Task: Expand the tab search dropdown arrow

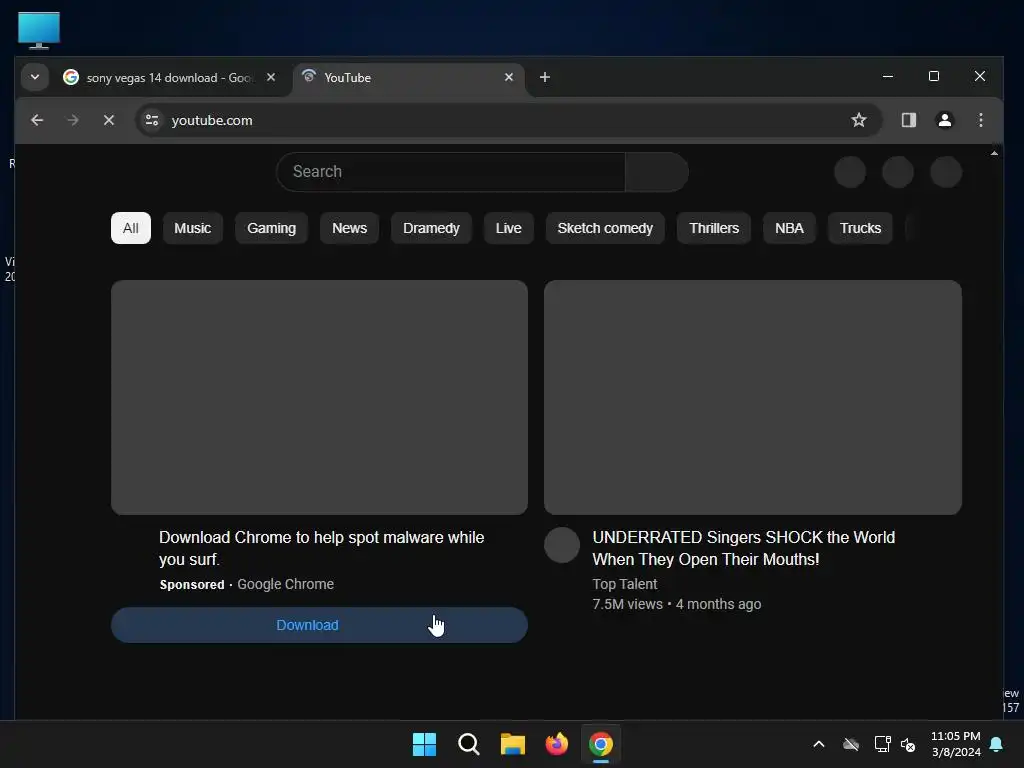Action: tap(35, 77)
